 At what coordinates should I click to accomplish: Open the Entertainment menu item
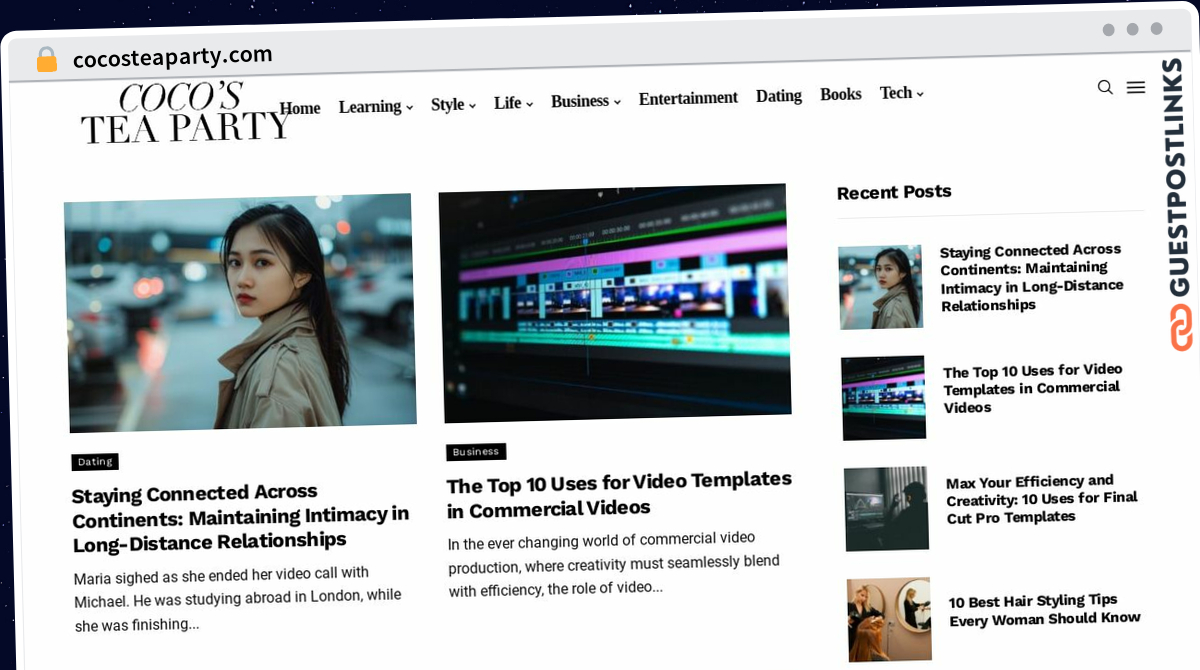click(688, 98)
